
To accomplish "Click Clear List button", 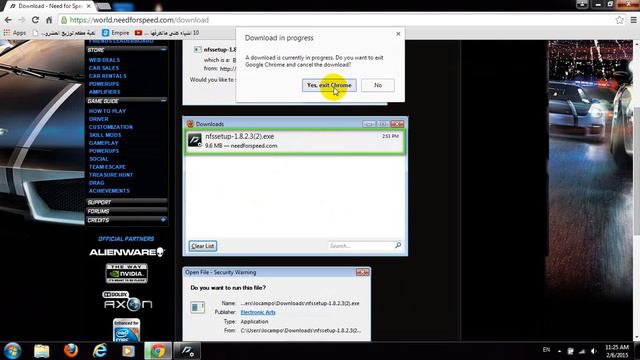I will click(x=203, y=246).
